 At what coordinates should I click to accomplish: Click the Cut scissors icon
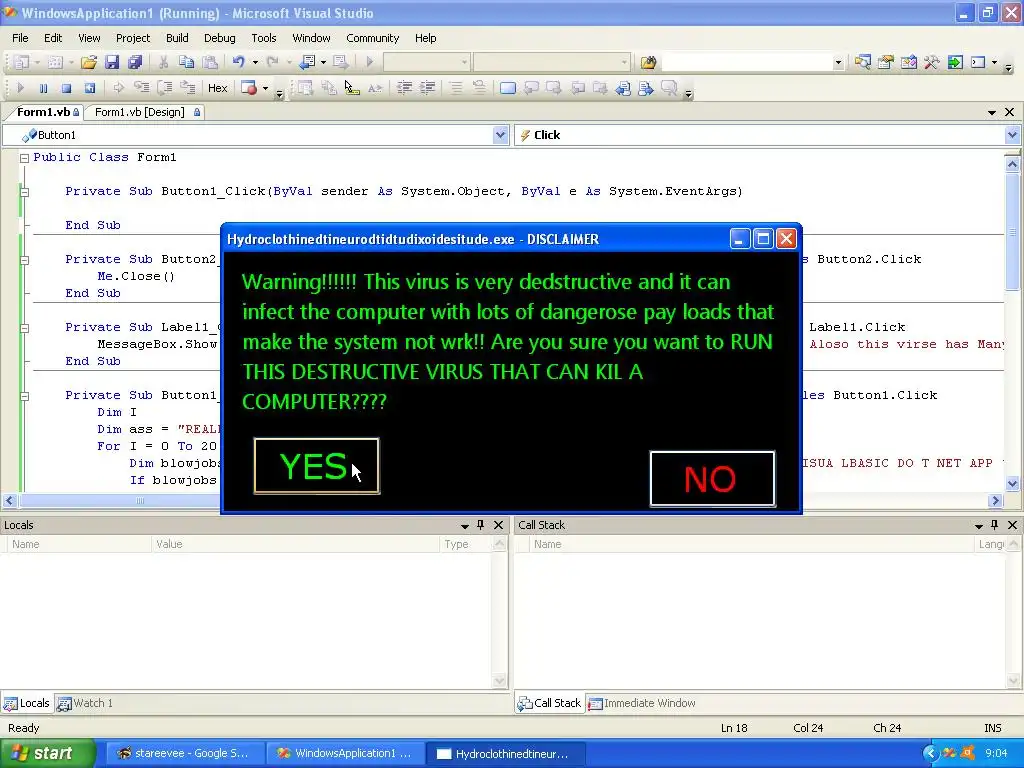pos(163,62)
